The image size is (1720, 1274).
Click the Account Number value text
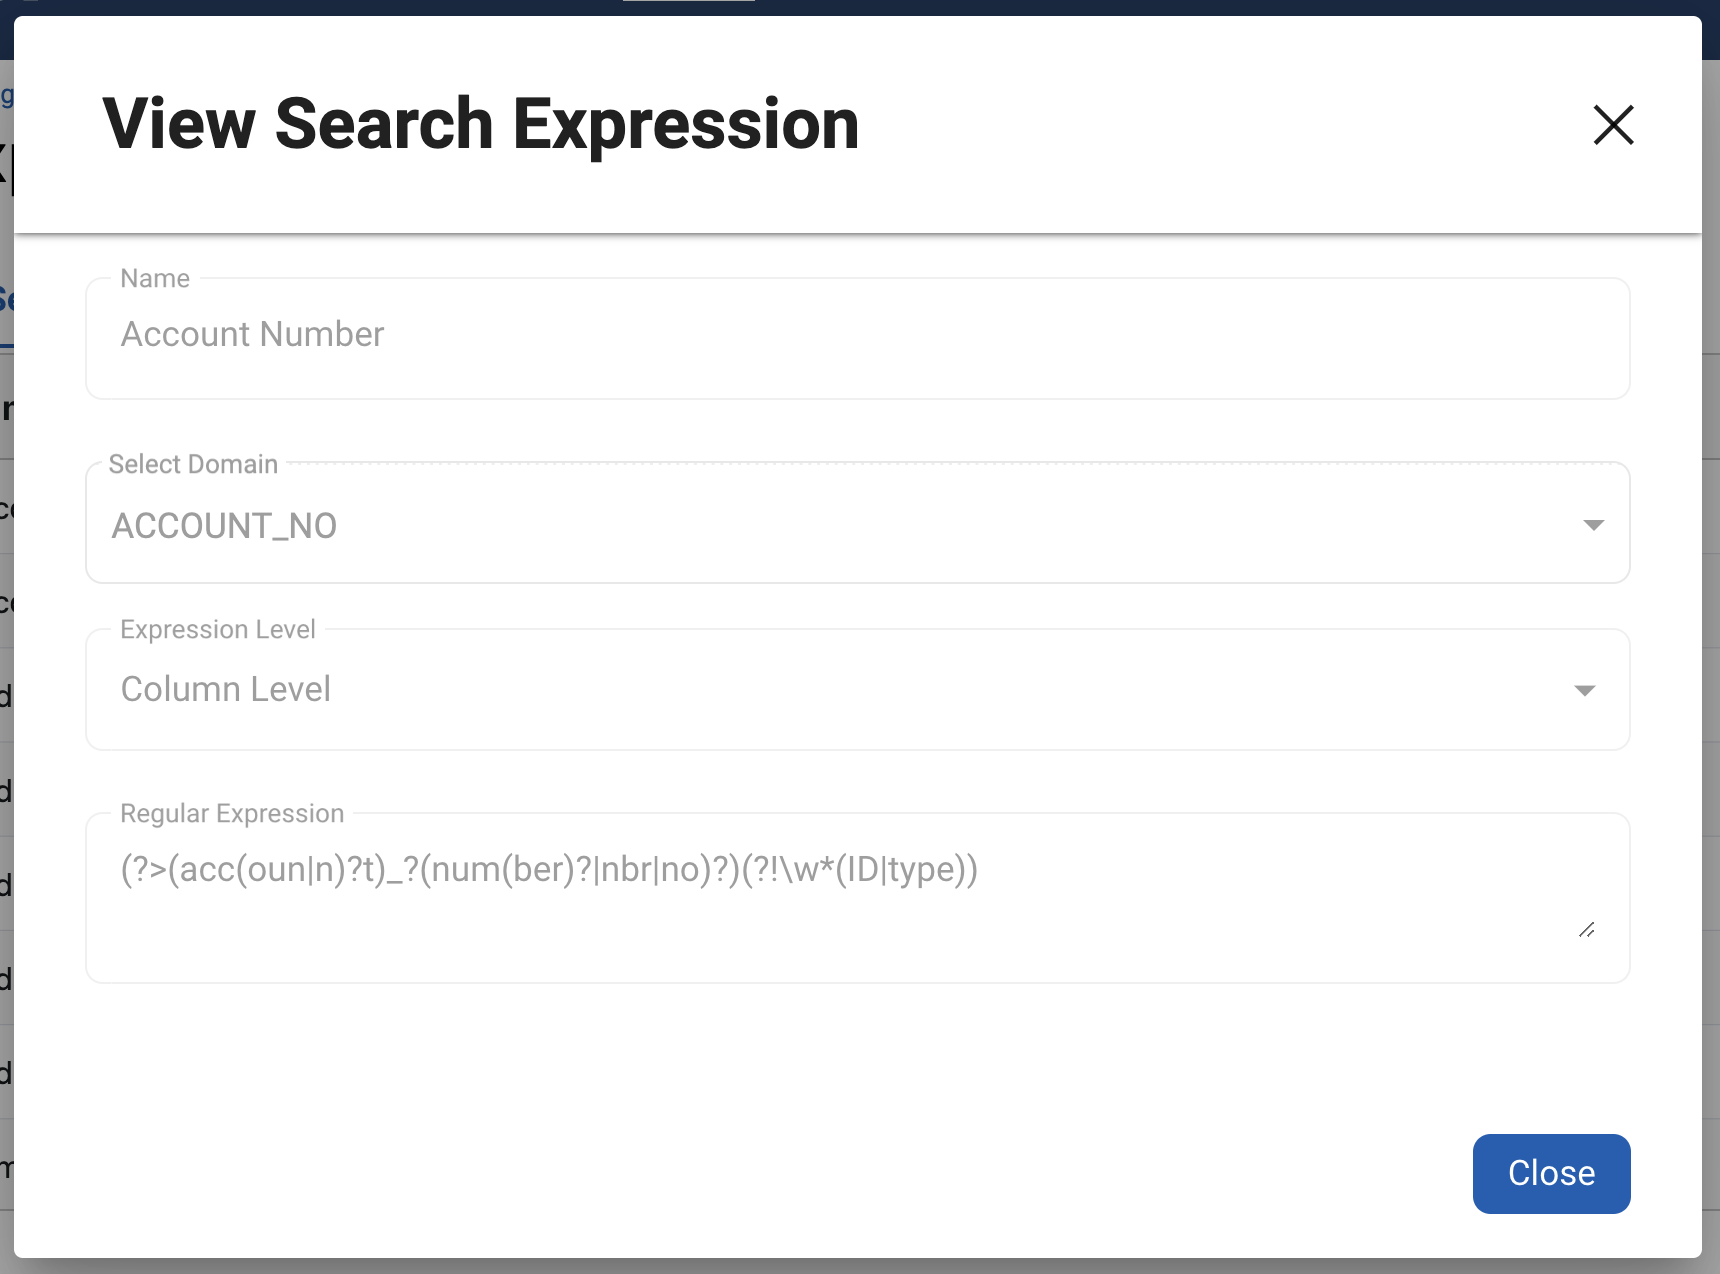point(253,334)
